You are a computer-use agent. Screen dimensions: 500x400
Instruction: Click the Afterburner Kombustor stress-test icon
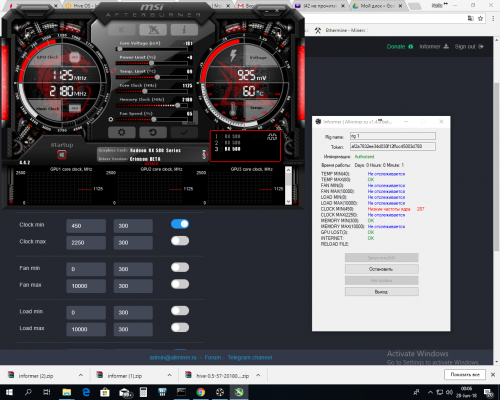(x=153, y=30)
